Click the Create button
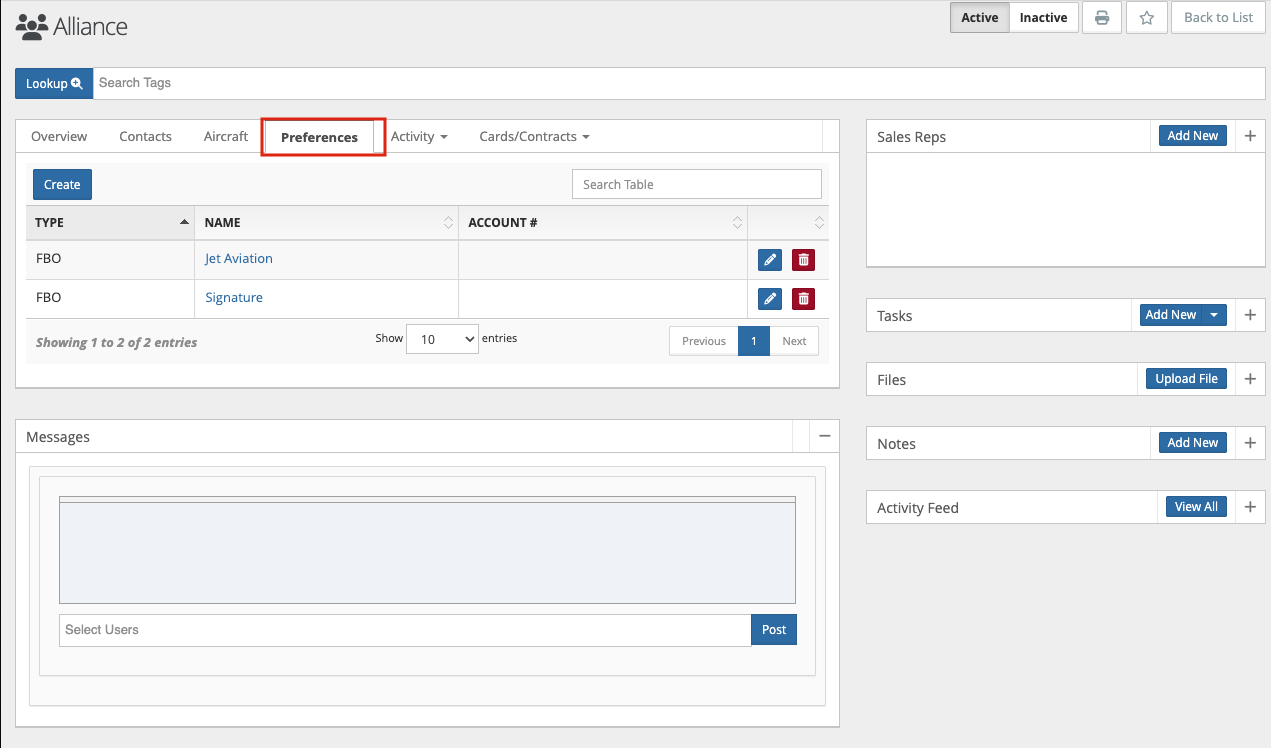Screen dimensions: 1271x748 tap(62, 185)
